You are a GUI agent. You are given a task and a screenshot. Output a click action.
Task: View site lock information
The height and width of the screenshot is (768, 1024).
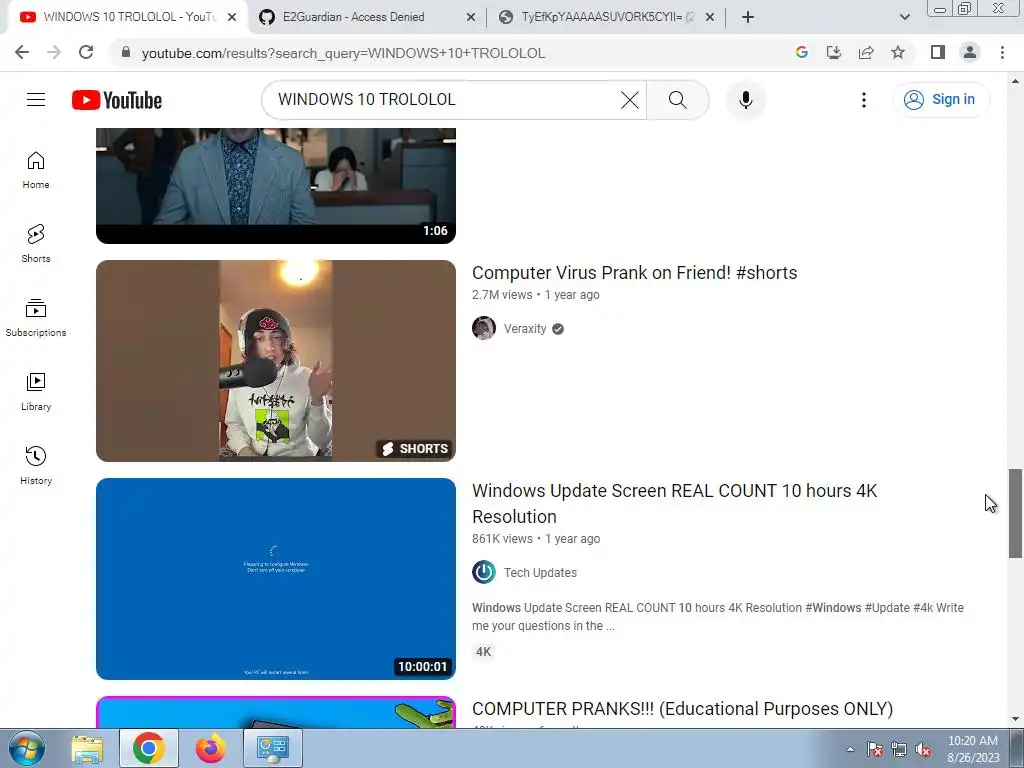126,53
